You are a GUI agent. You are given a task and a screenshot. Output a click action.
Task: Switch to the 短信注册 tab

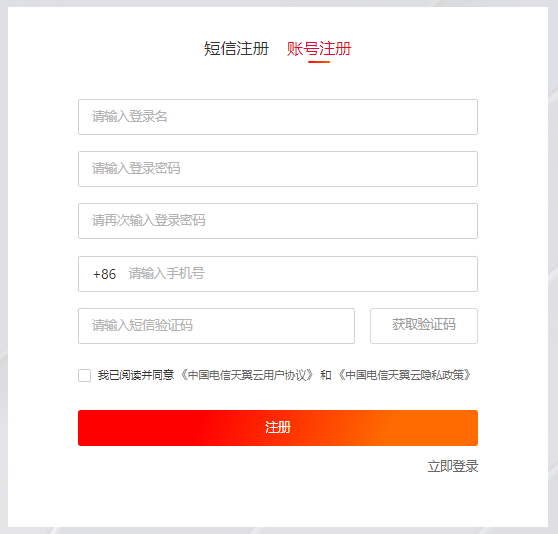[x=236, y=49]
